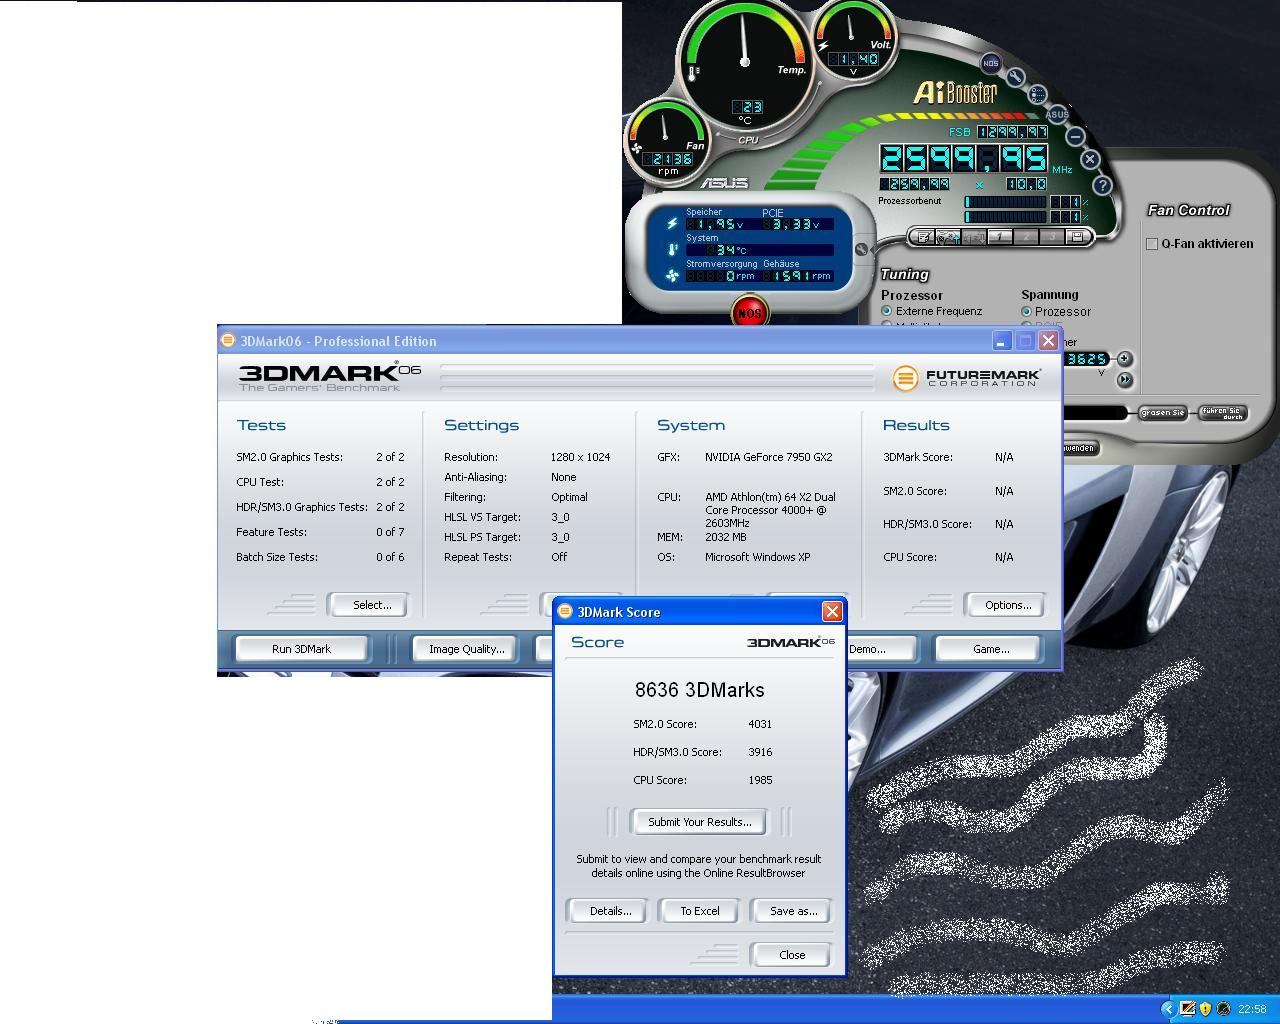The width and height of the screenshot is (1280, 1024).
Task: Increase voltage with the plus button
Action: tap(1124, 358)
